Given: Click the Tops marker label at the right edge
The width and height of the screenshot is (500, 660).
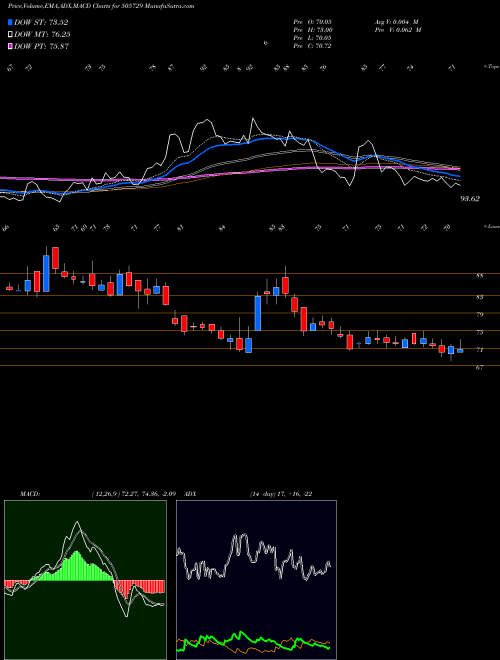Looking at the screenshot, I should (x=492, y=67).
